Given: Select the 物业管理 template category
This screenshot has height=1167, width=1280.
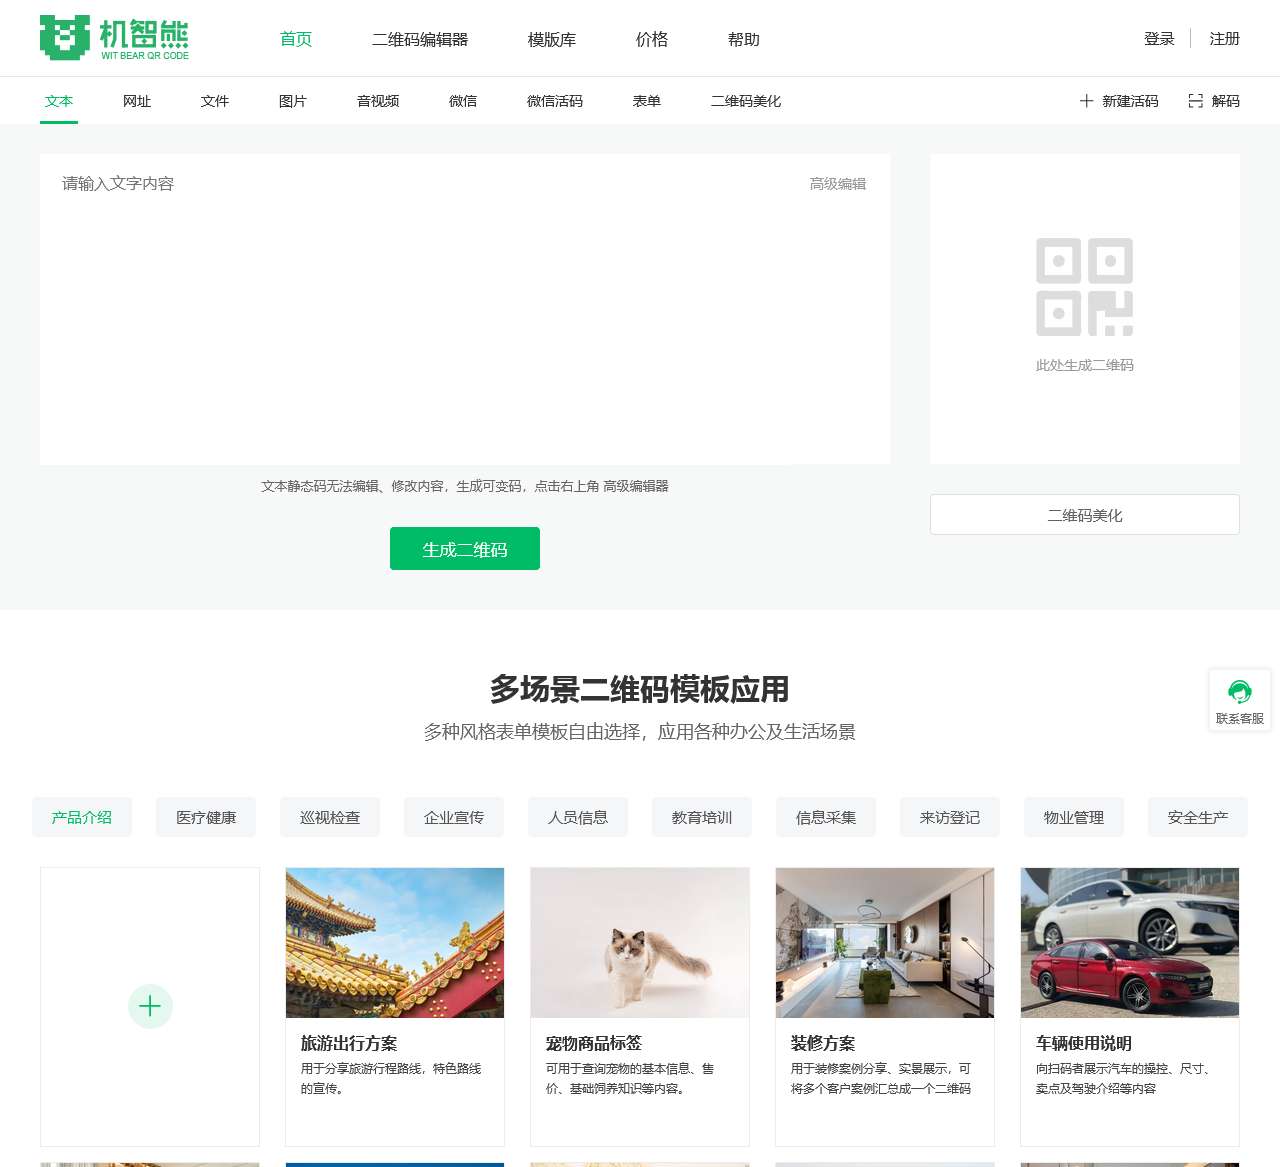Looking at the screenshot, I should click(1073, 817).
